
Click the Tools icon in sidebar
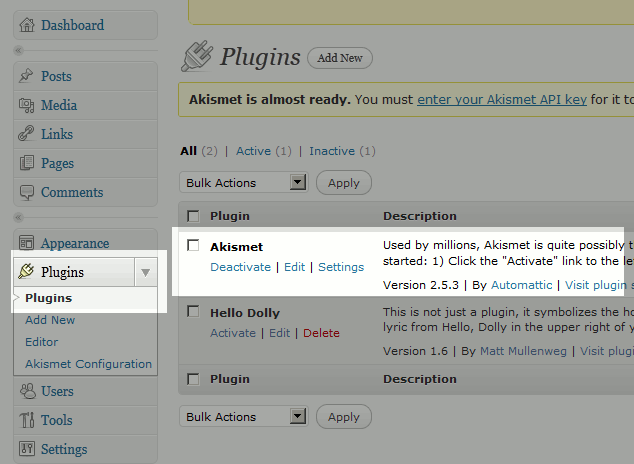27,420
